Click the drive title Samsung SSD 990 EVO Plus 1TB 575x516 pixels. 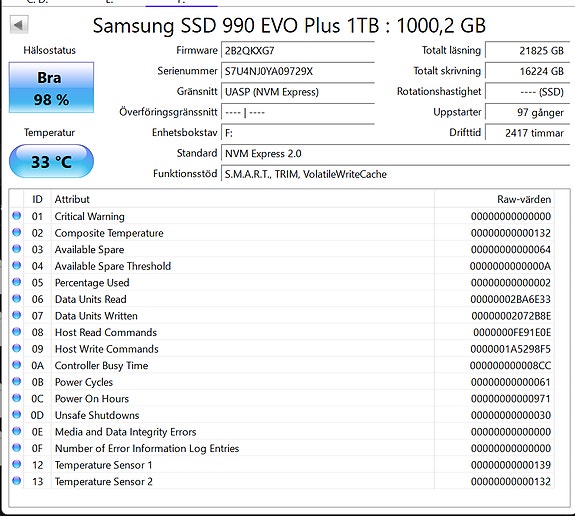coord(236,26)
